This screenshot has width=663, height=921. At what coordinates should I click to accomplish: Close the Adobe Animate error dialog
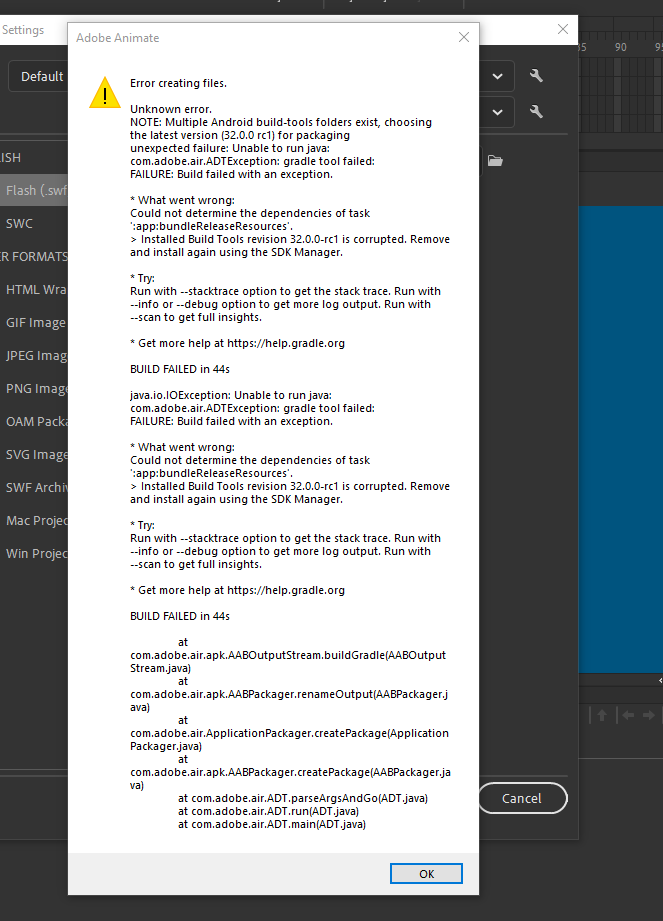(x=464, y=37)
